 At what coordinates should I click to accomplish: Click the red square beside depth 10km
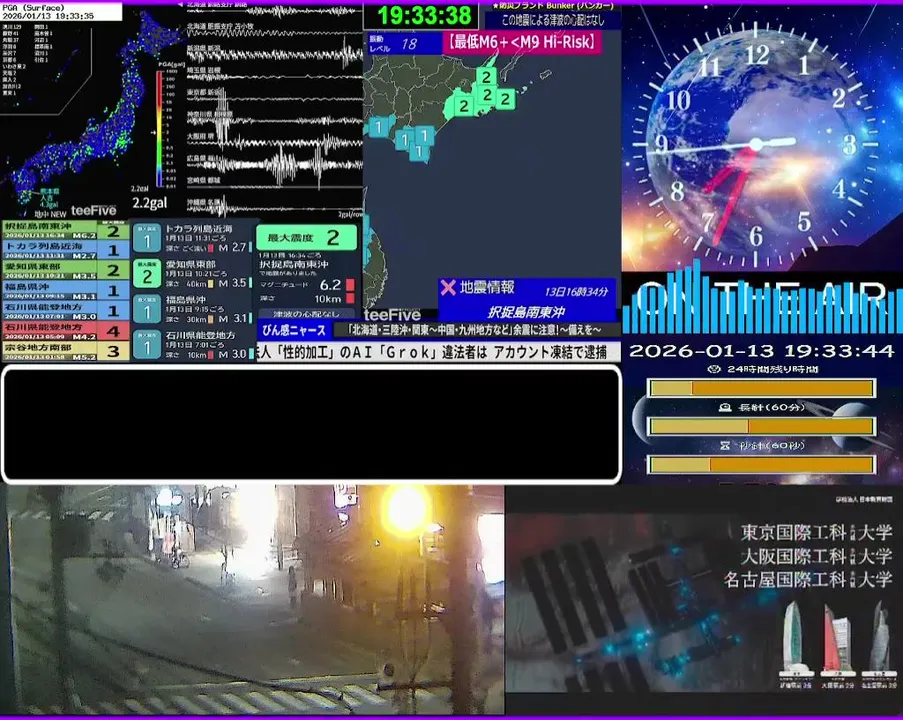pyautogui.click(x=350, y=298)
